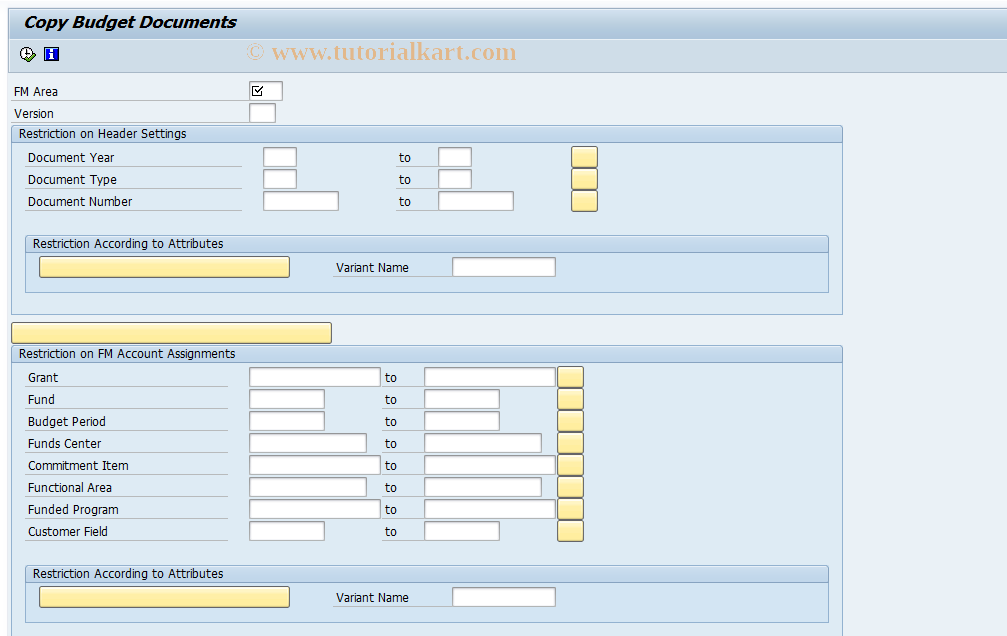Click Budget Period to field
Image resolution: width=1007 pixels, height=636 pixels.
pos(462,421)
